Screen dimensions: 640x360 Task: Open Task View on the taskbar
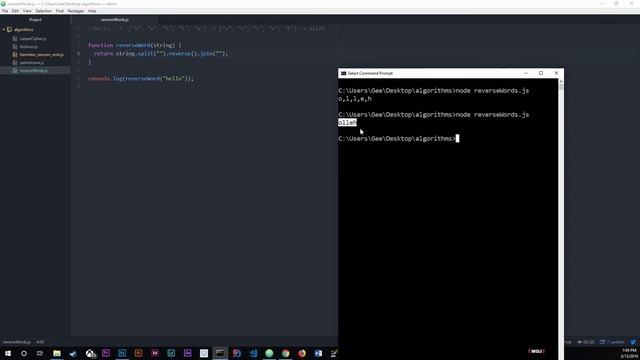(x=40, y=353)
